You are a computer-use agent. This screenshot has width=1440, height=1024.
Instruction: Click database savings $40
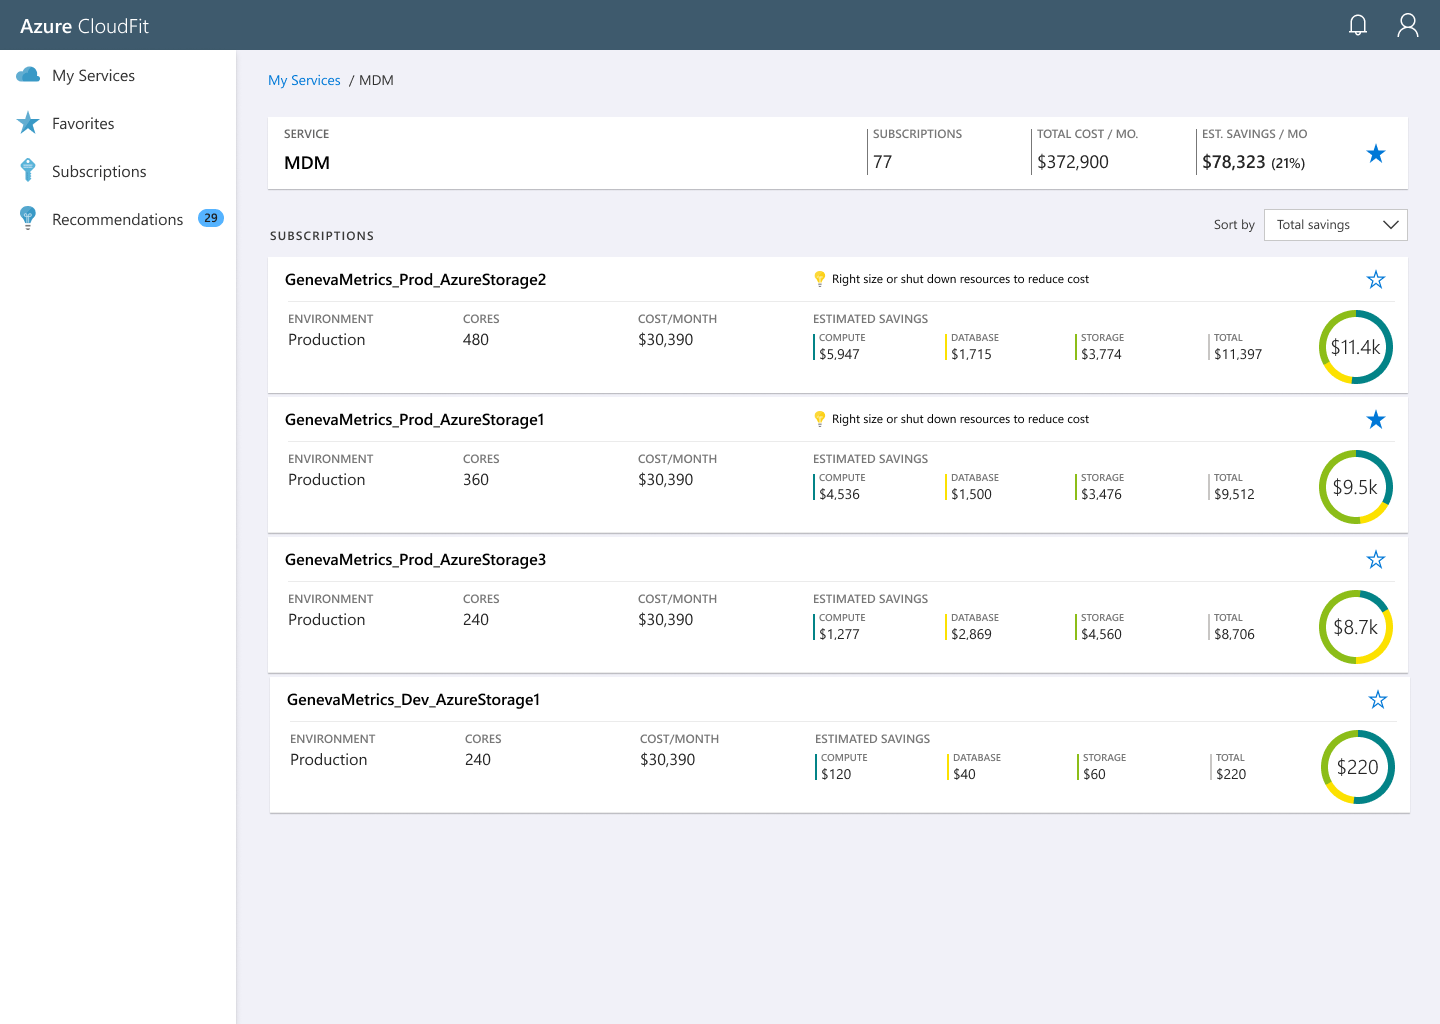tap(964, 774)
